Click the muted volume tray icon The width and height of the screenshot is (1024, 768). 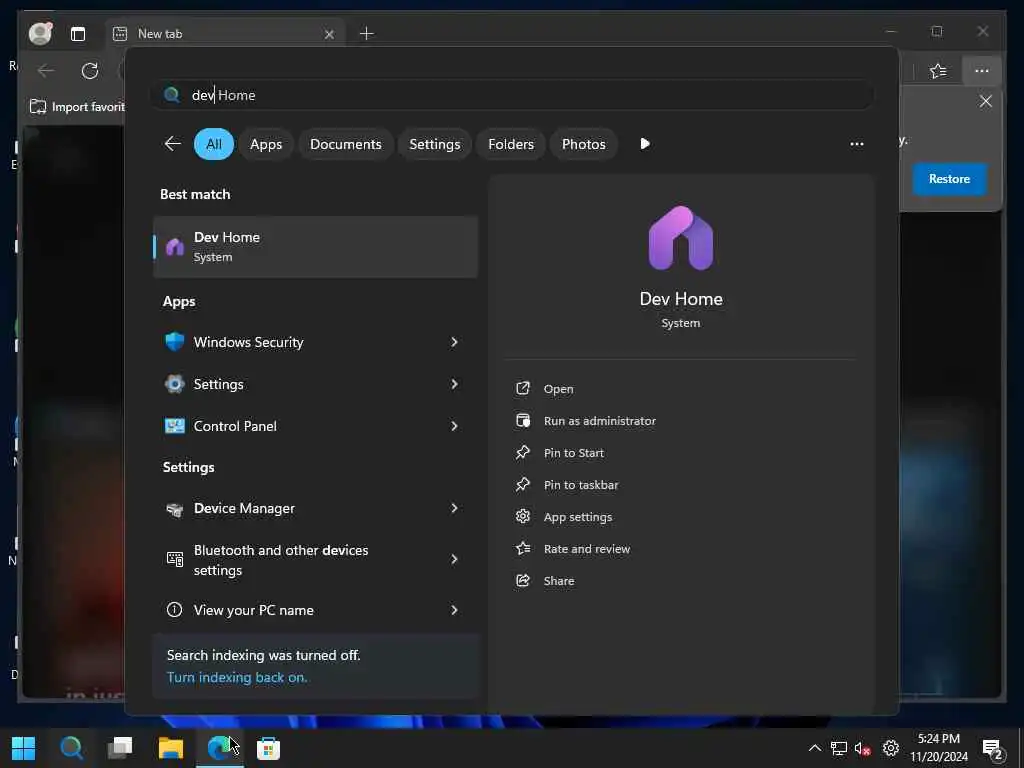pyautogui.click(x=863, y=748)
